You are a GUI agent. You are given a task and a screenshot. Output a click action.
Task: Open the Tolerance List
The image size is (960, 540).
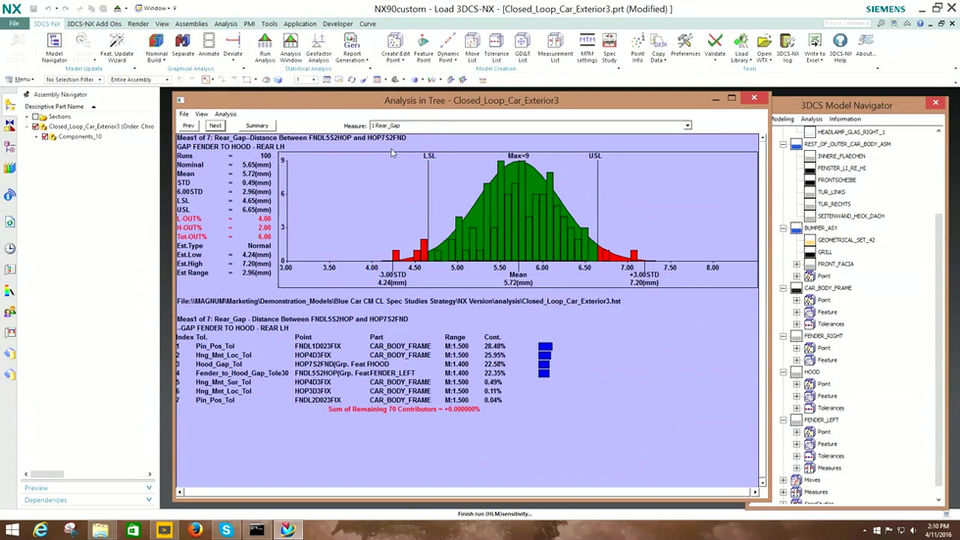coord(496,48)
